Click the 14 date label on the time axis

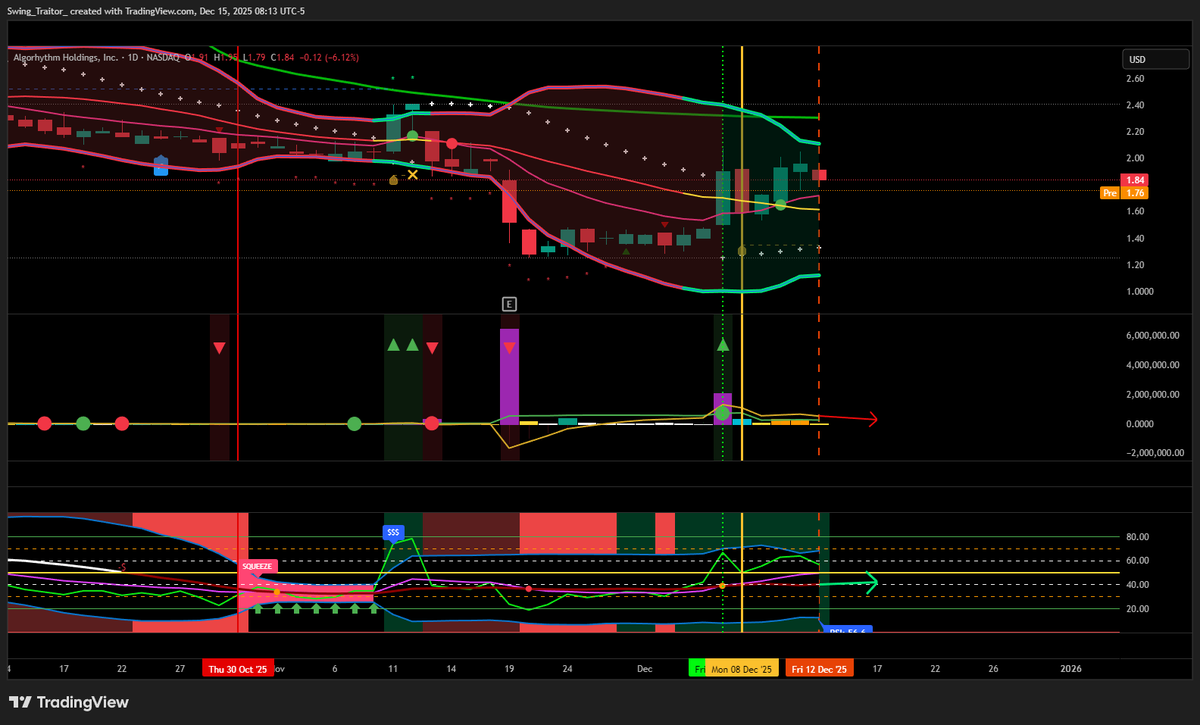coord(452,669)
